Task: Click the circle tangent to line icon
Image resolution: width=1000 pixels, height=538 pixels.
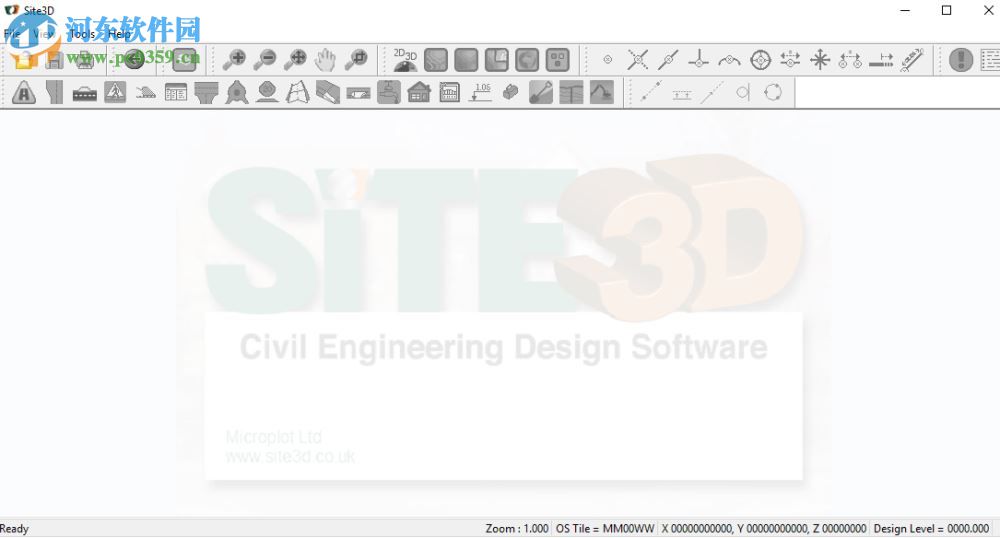Action: (742, 92)
